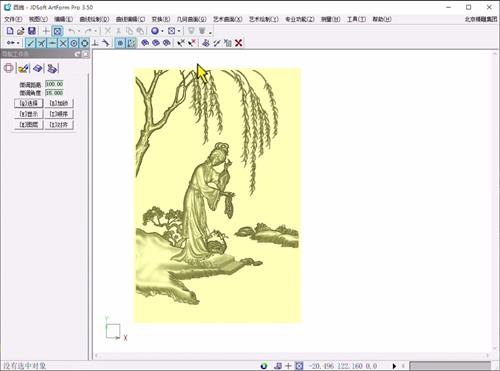Image resolution: width=500 pixels, height=371 pixels.
Task: Click the cut scissors icon
Action: pyautogui.click(x=118, y=31)
